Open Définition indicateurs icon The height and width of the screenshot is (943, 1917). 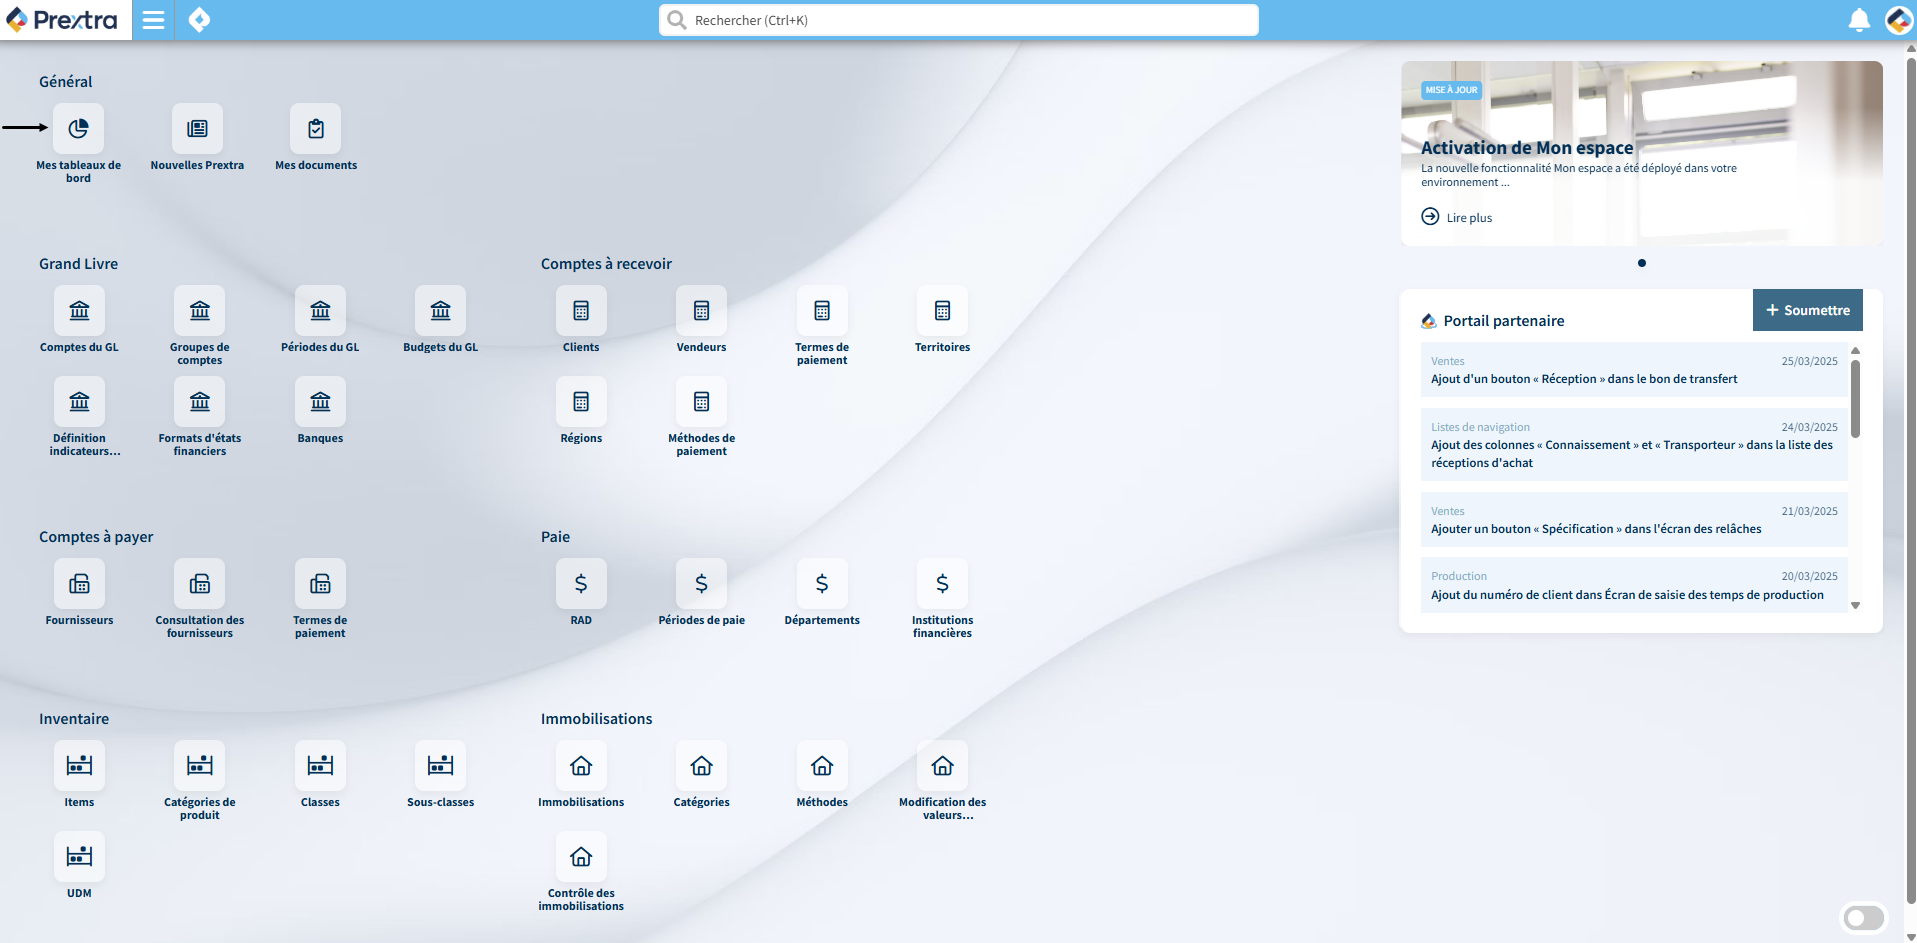coord(79,402)
